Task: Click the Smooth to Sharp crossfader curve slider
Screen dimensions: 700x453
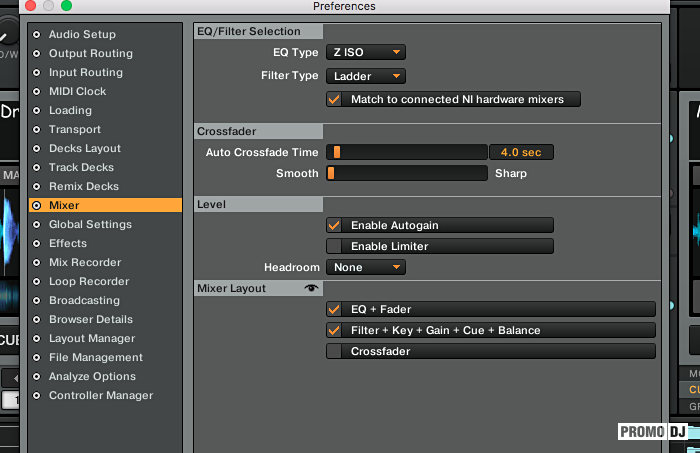Action: point(406,174)
